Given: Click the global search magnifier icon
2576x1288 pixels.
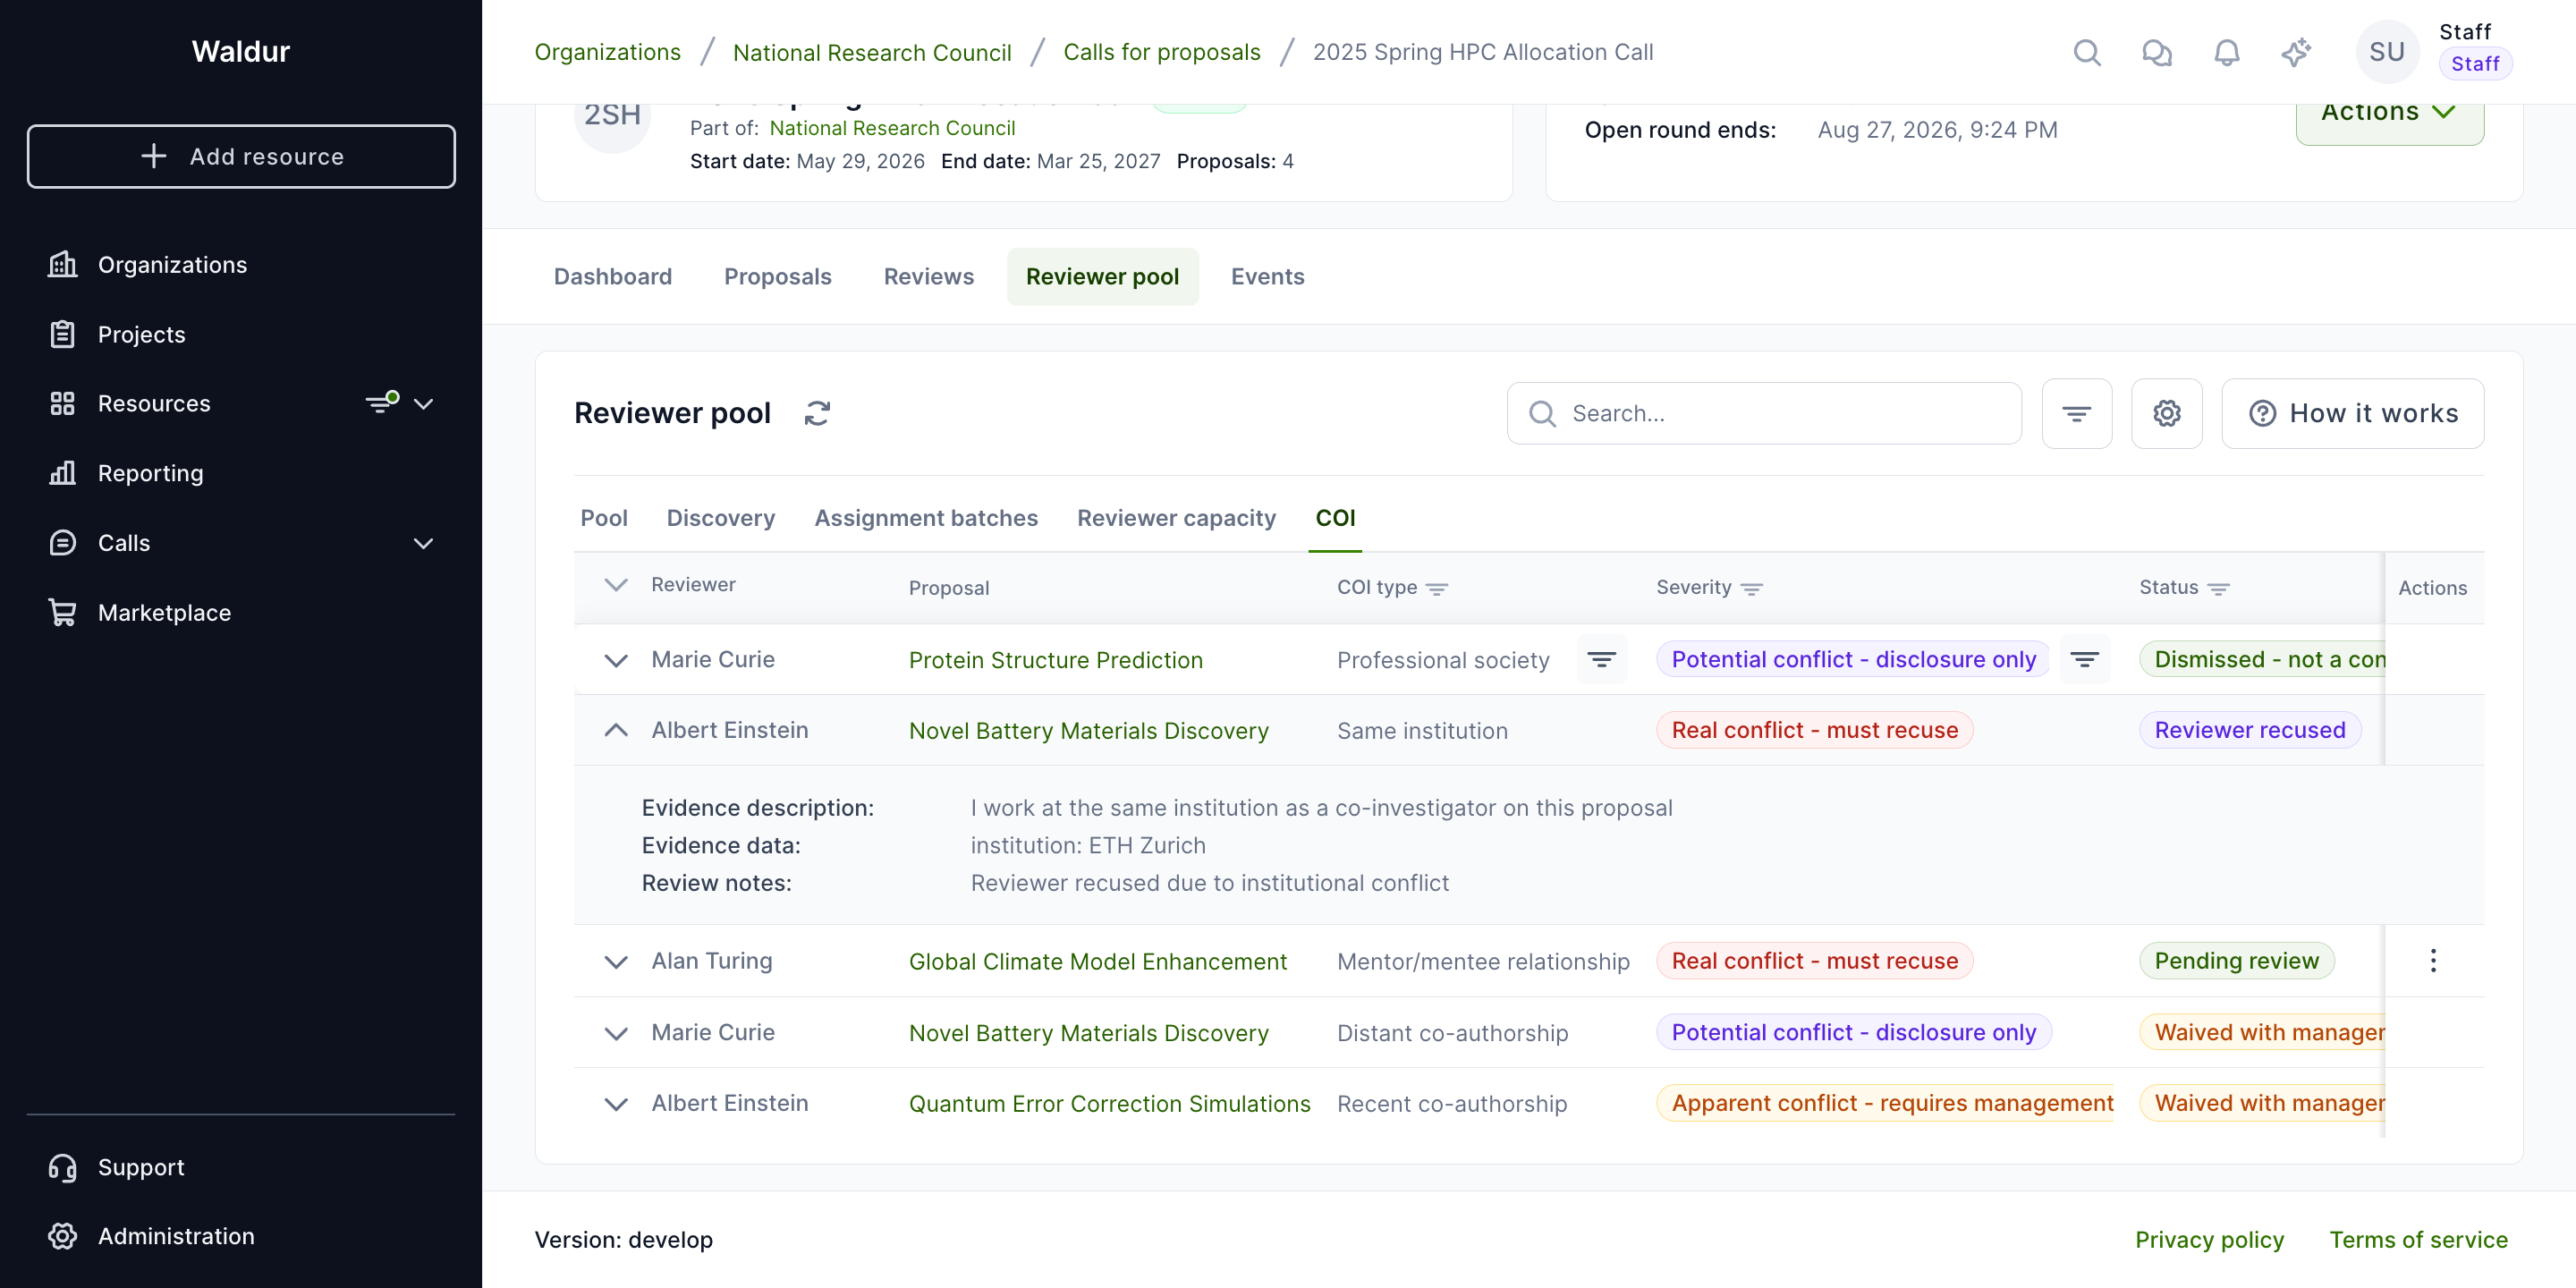Looking at the screenshot, I should (2086, 52).
